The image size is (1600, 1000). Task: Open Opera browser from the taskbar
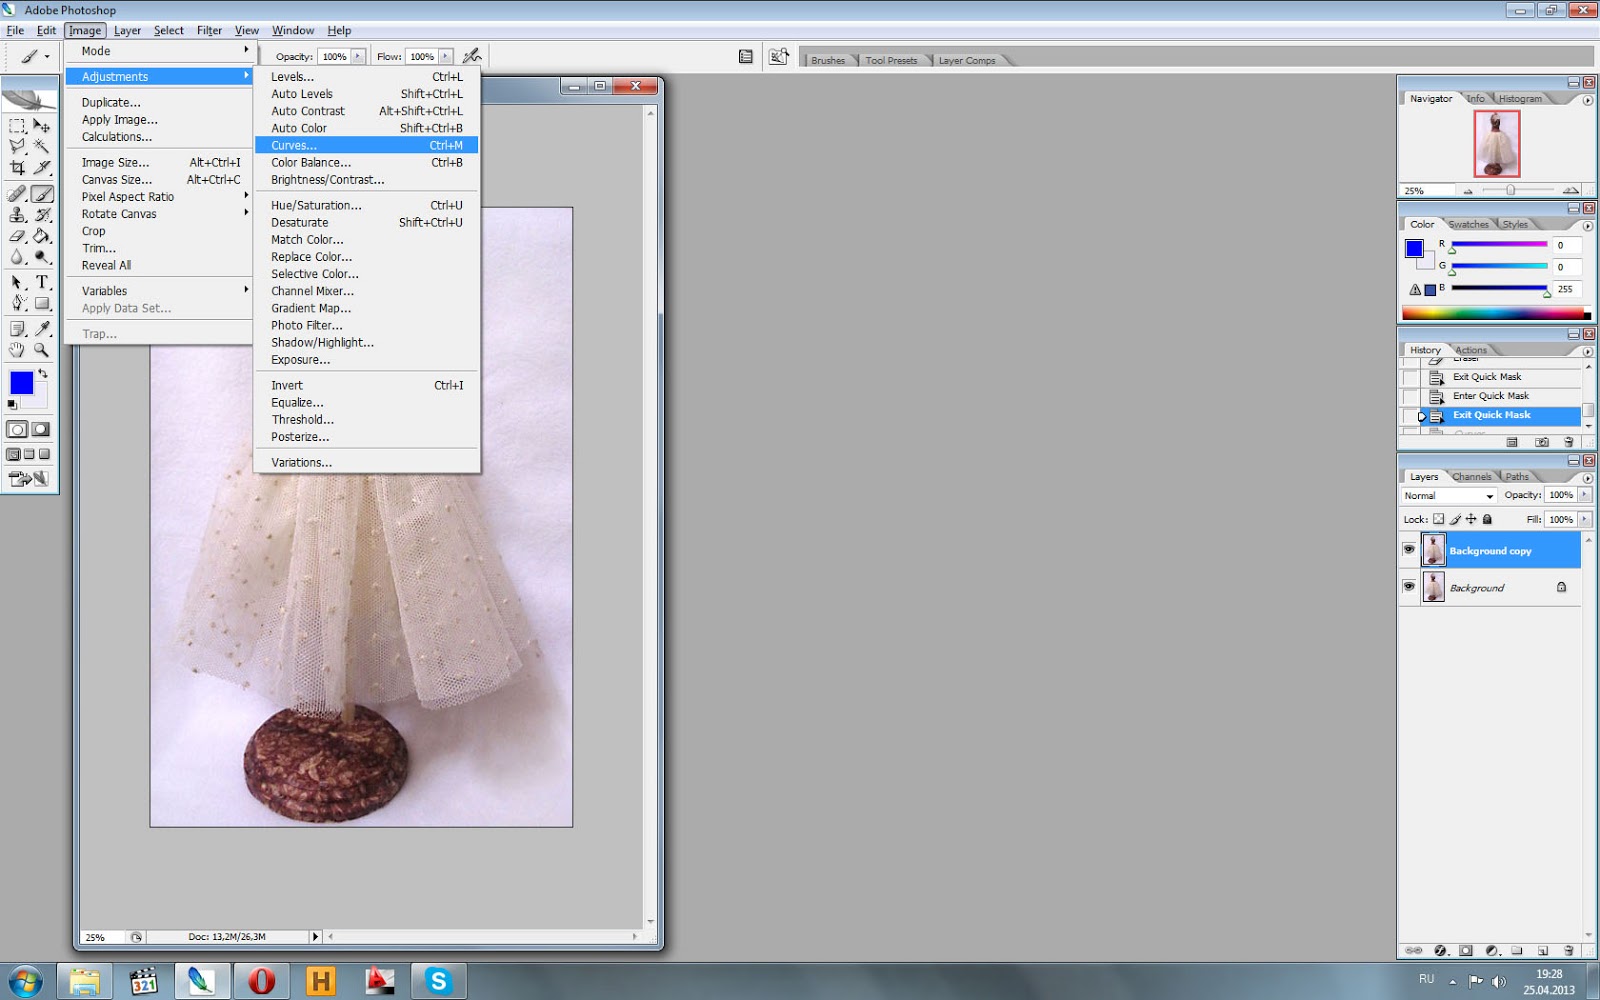261,982
